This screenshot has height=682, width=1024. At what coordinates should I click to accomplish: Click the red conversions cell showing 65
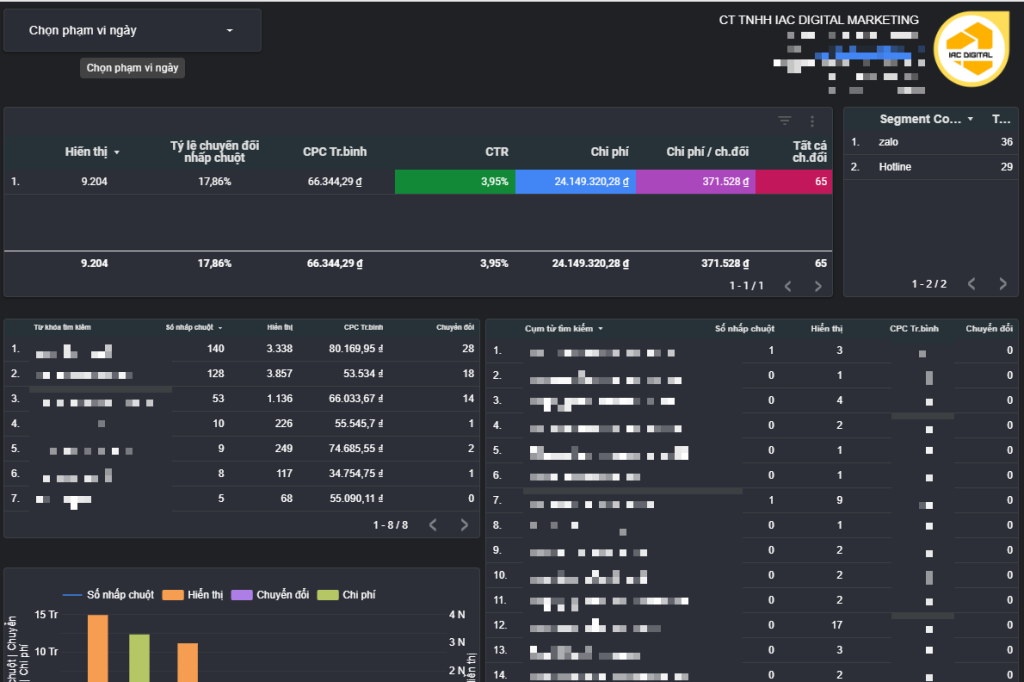coord(793,182)
